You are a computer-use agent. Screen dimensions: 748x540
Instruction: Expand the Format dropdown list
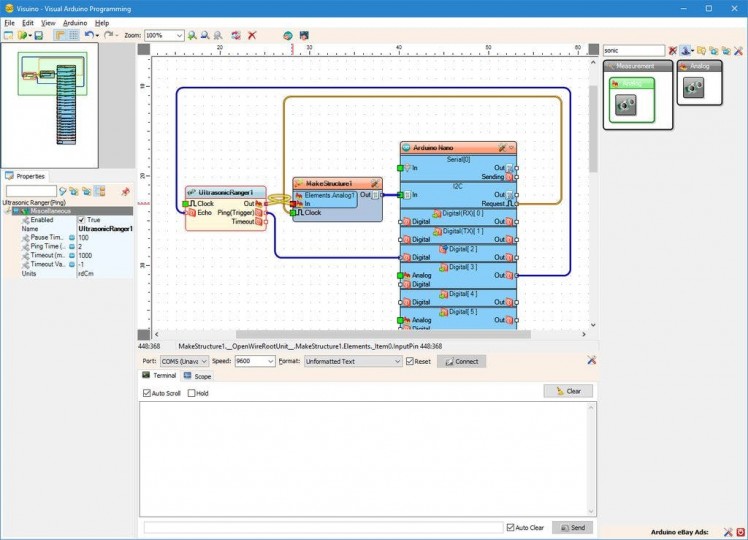pos(396,361)
